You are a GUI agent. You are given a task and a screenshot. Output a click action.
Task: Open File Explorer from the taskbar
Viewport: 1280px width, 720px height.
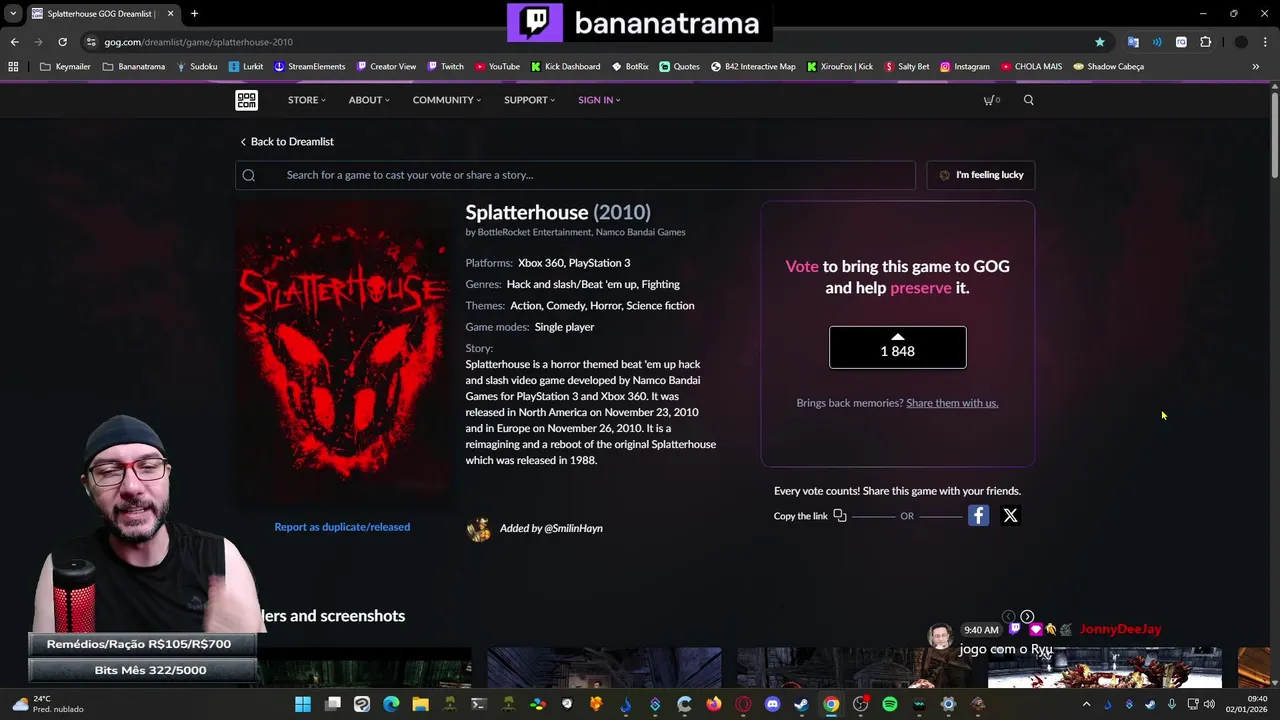click(x=420, y=704)
